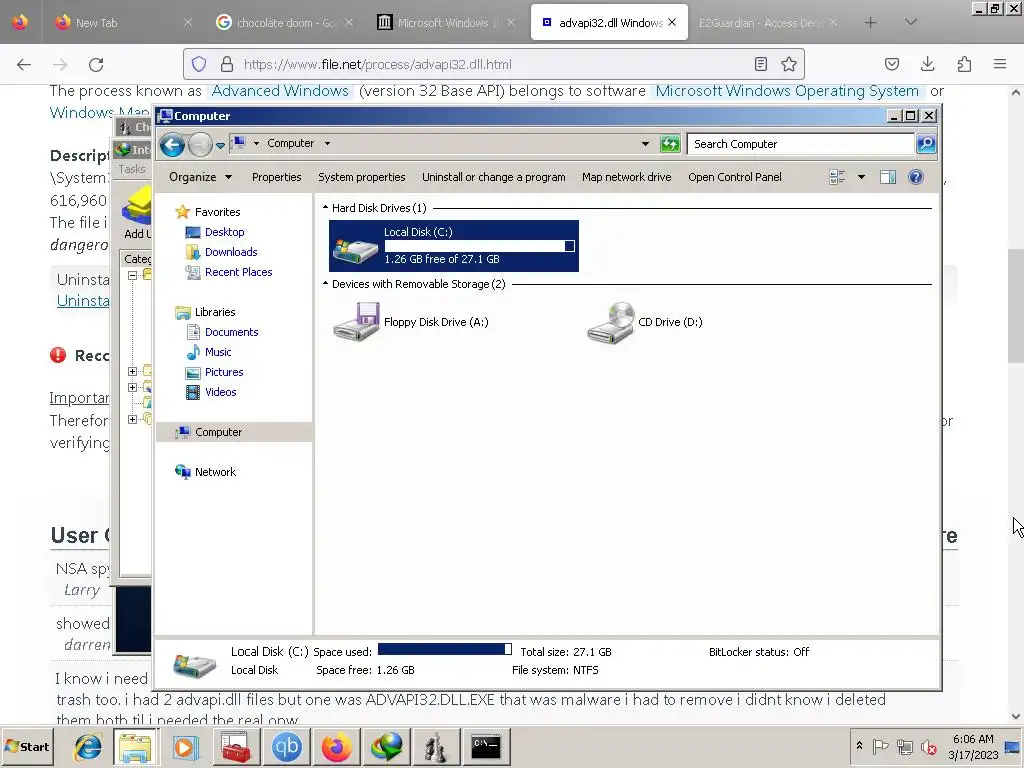The height and width of the screenshot is (768, 1024).
Task: Collapse the Hard Disk Drives group
Action: (x=326, y=208)
